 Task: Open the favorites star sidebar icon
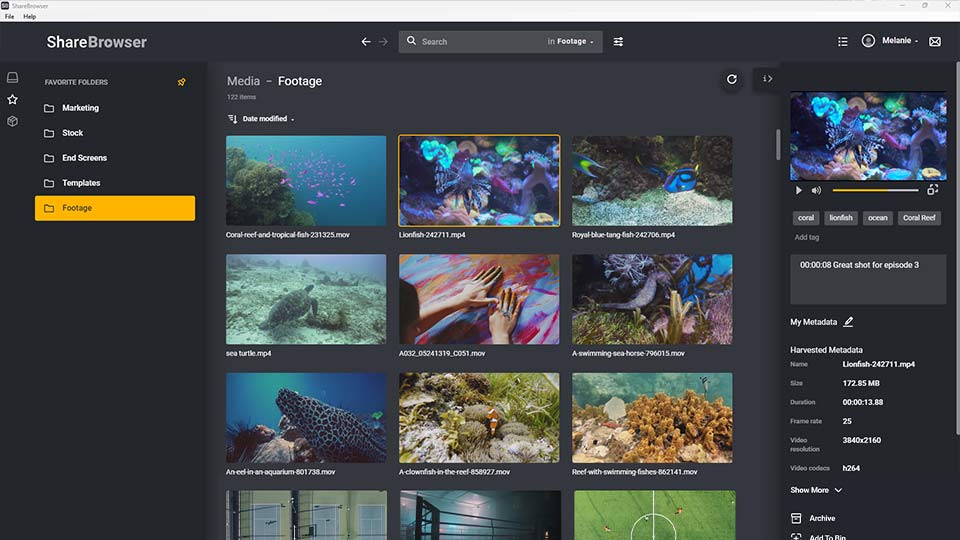(12, 99)
